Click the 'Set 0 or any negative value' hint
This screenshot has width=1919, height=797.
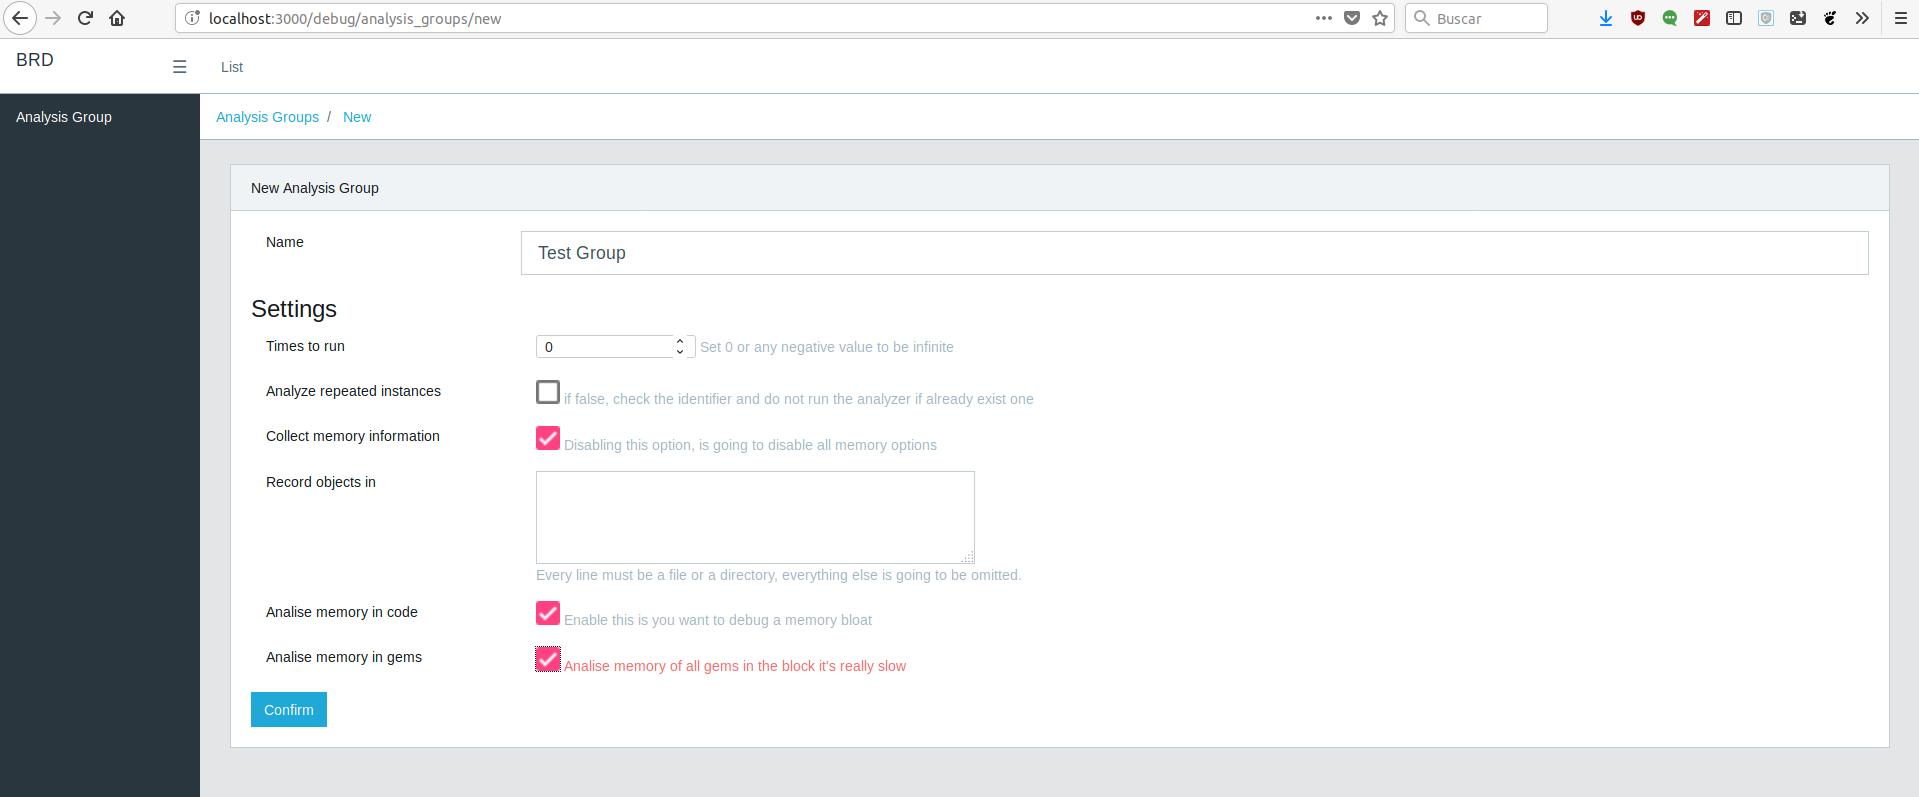827,347
